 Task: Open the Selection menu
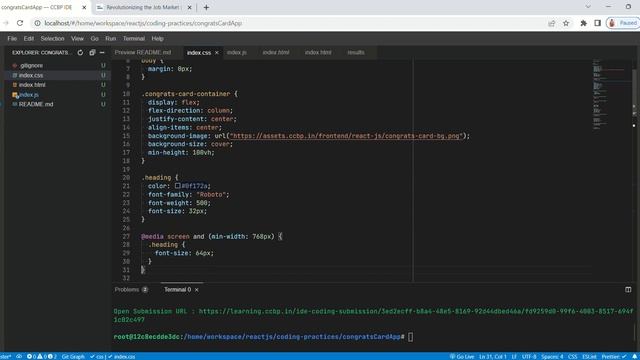click(x=52, y=39)
